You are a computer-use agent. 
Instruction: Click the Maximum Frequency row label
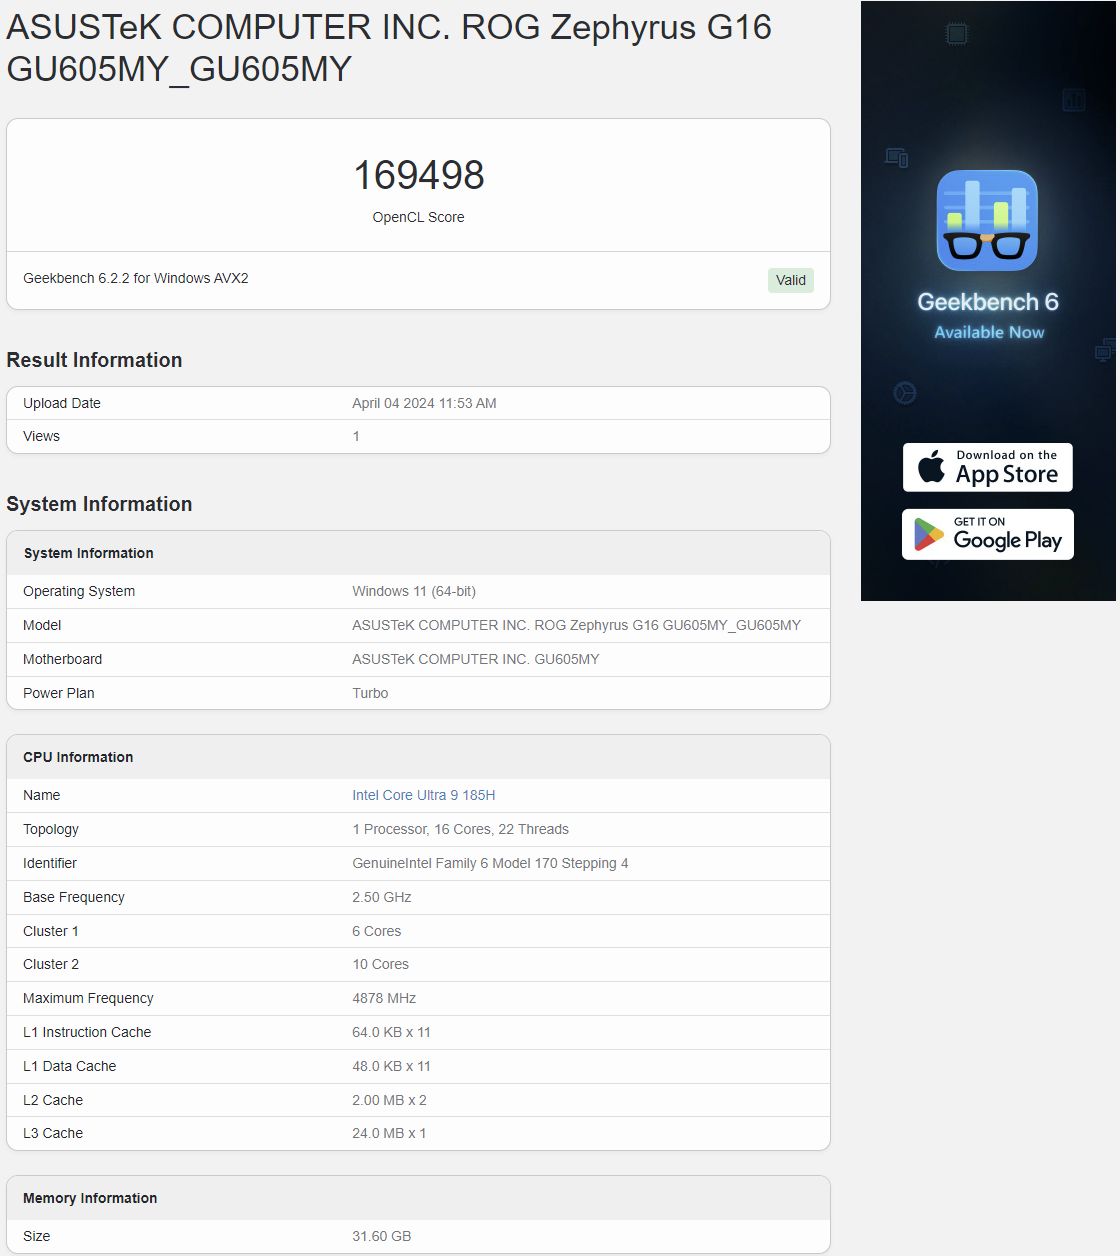coord(88,998)
